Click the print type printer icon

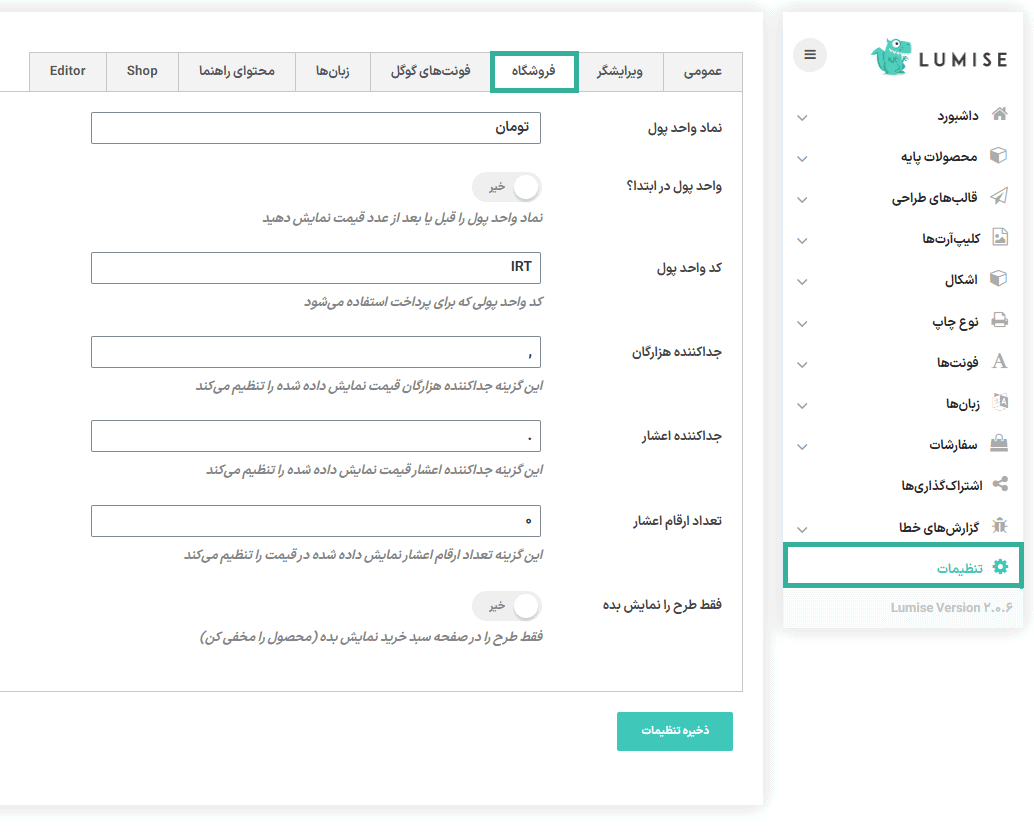point(998,321)
